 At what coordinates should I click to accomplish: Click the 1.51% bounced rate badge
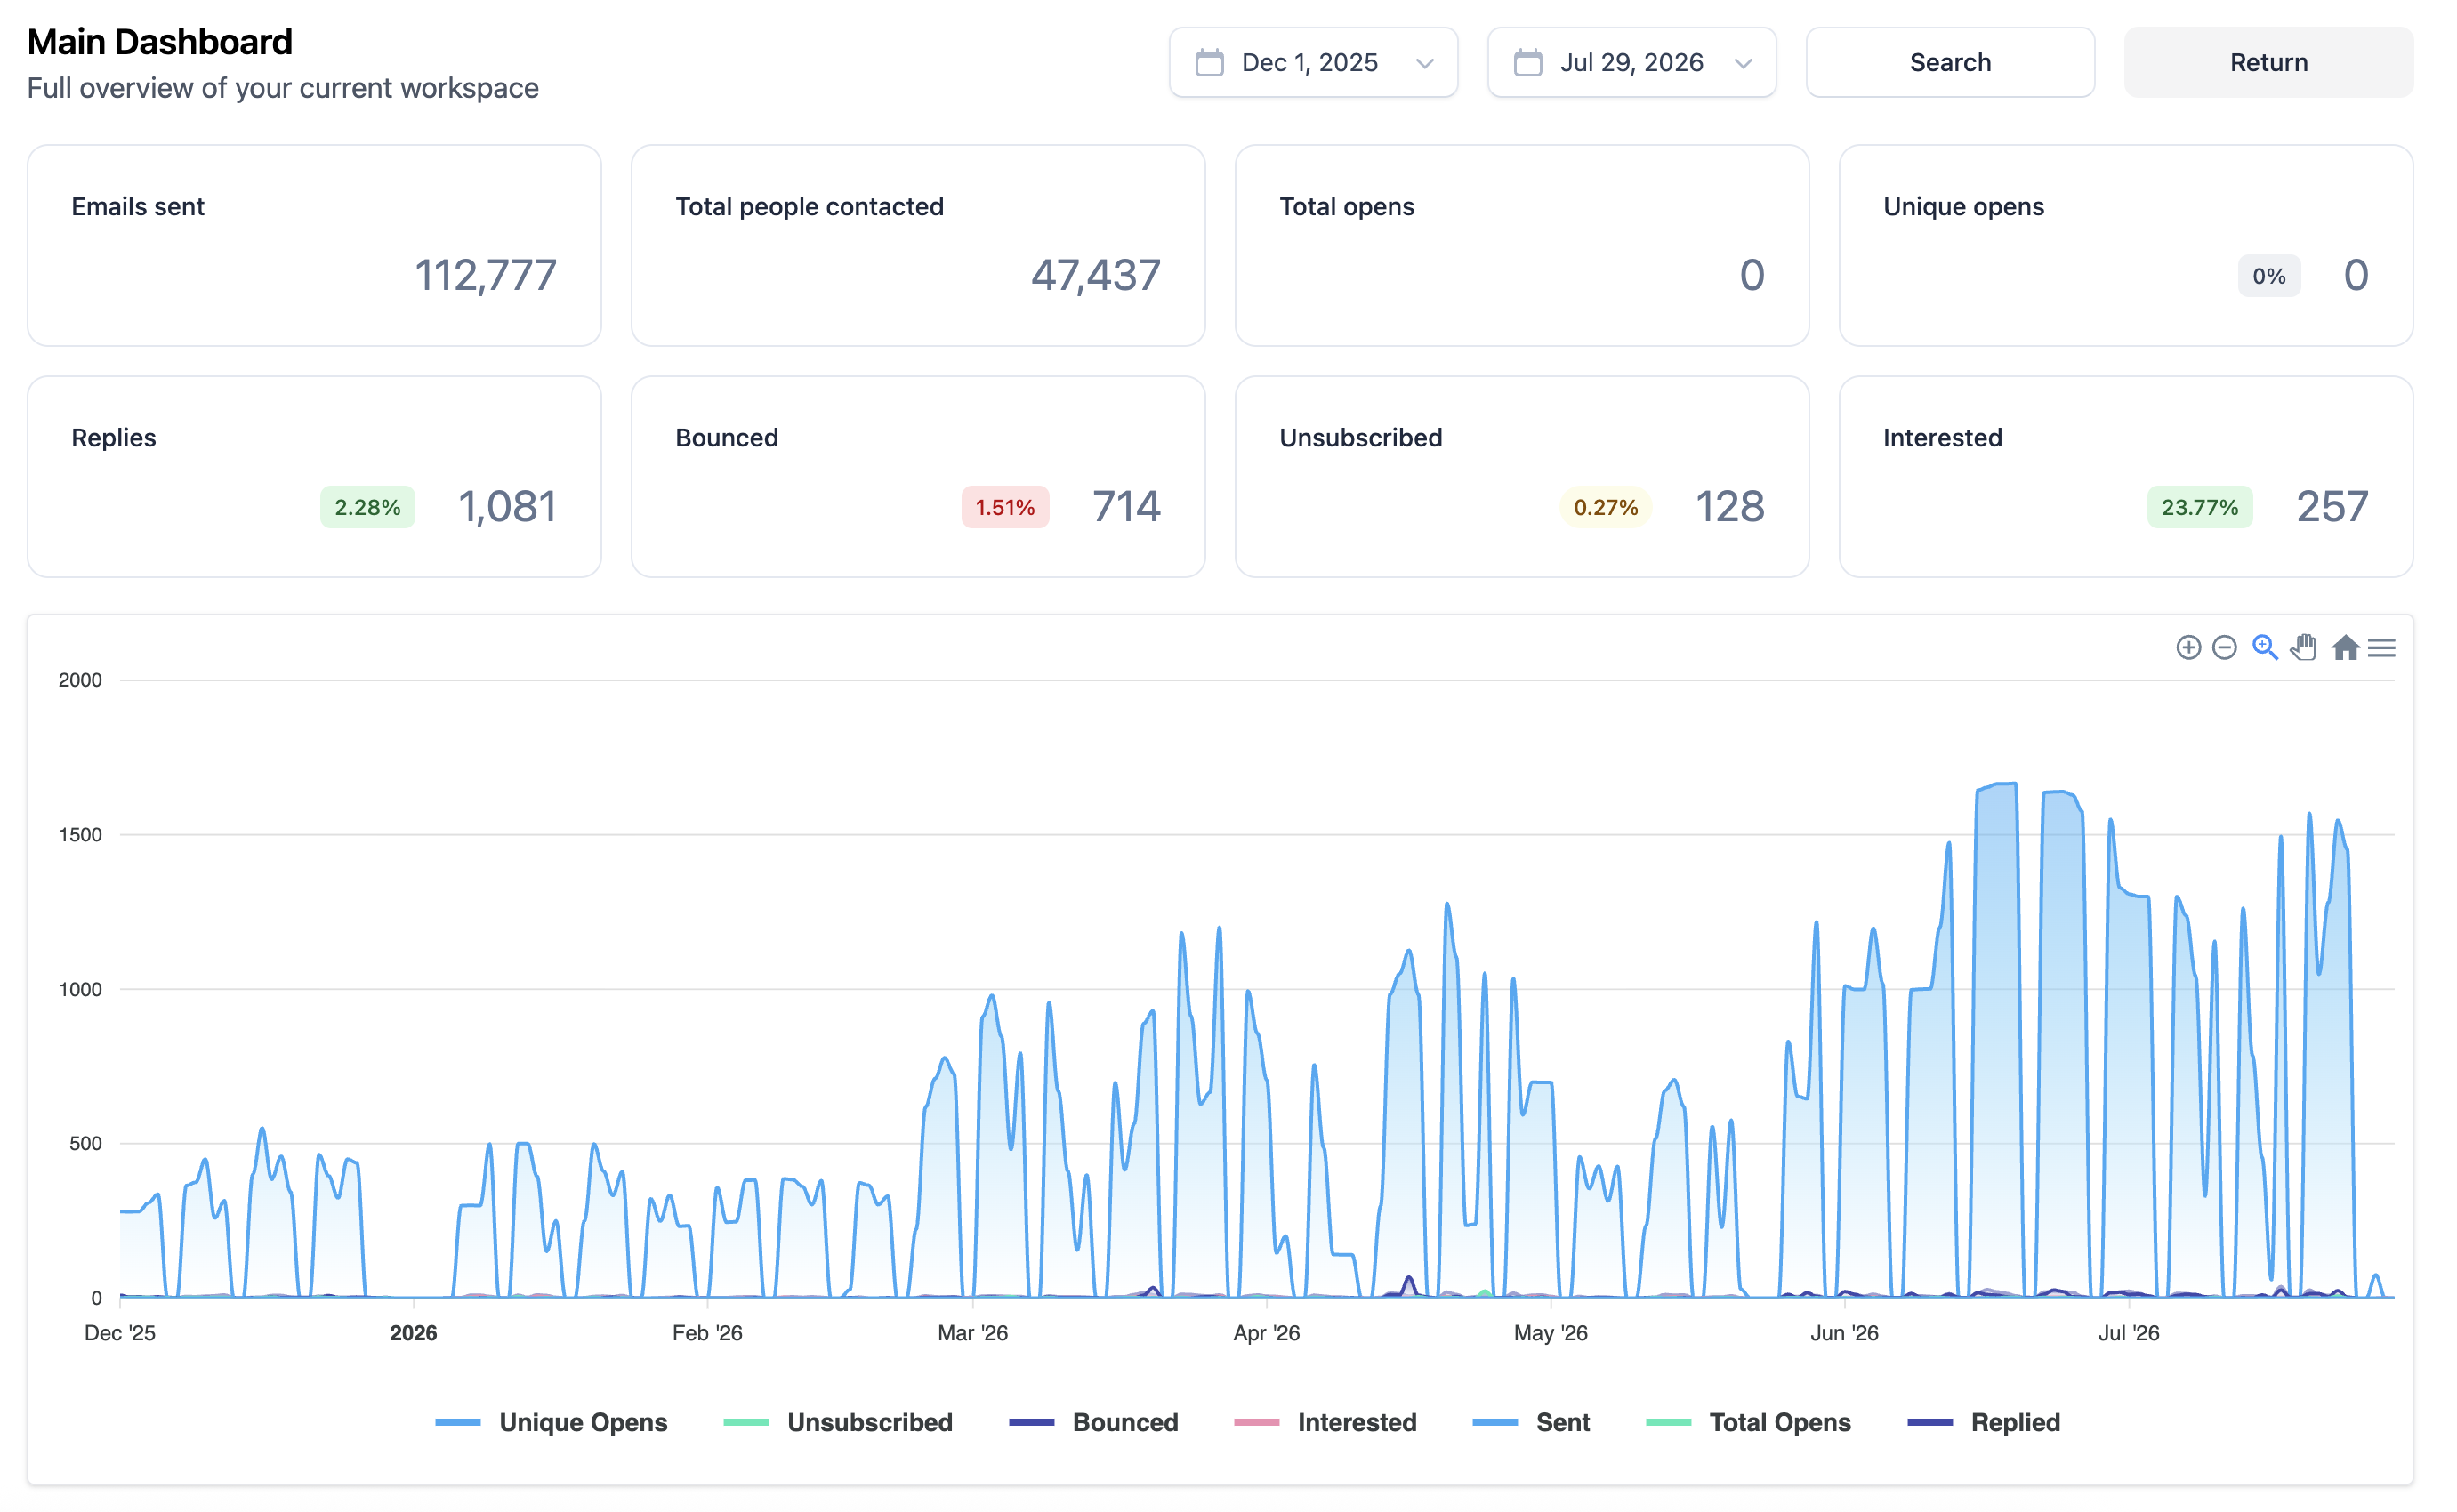tap(1005, 507)
